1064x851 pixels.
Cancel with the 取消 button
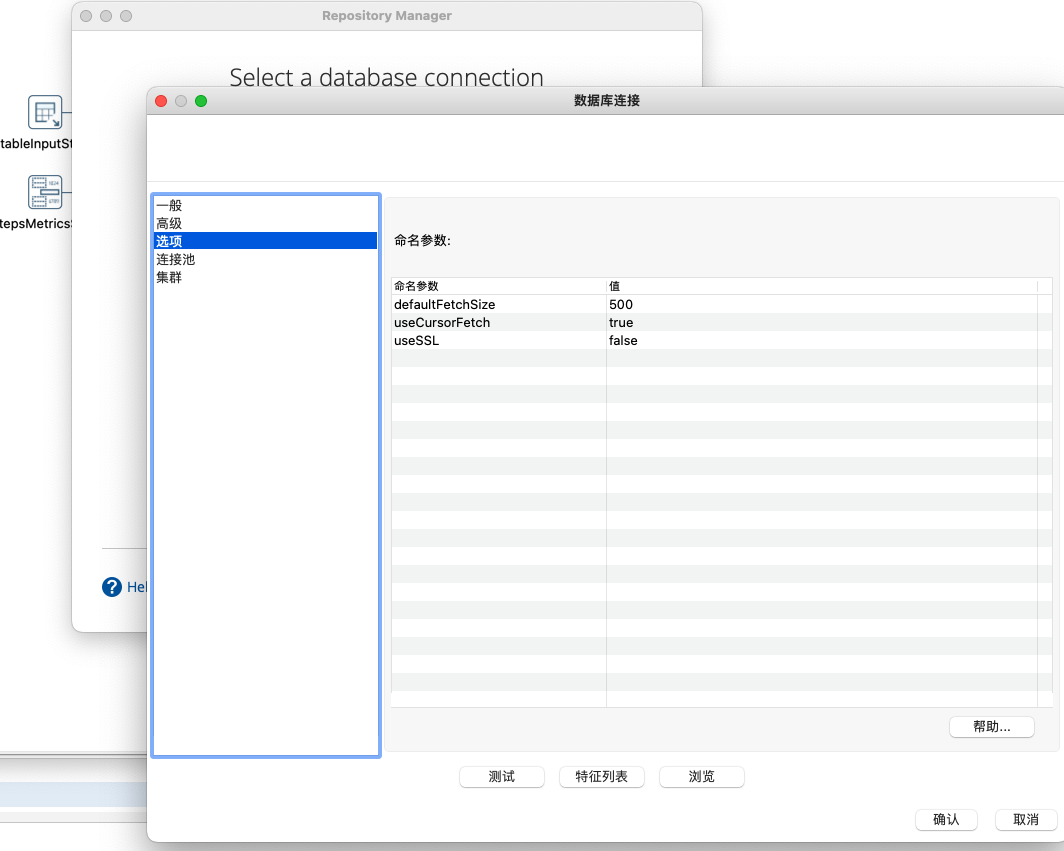click(1026, 820)
